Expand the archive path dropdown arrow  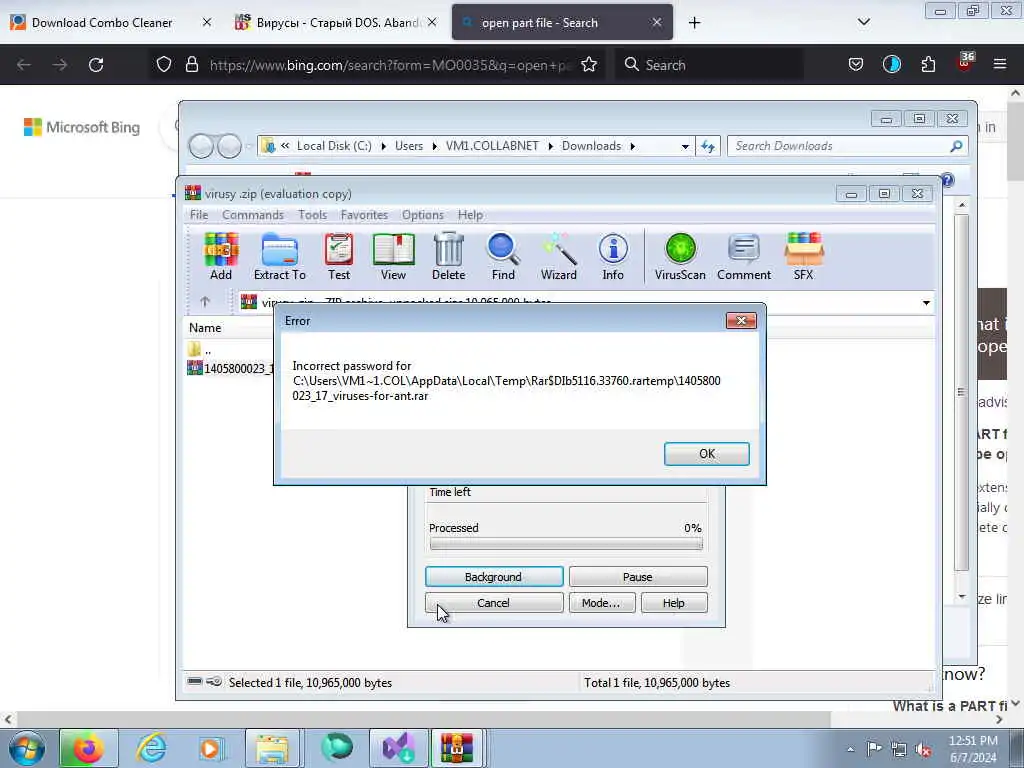click(x=926, y=302)
